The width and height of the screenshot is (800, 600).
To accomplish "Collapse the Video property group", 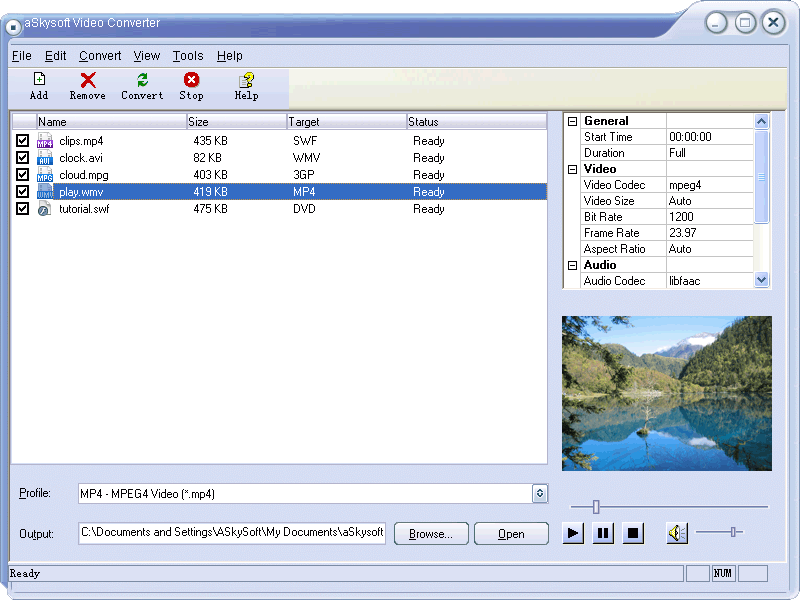I will tap(572, 169).
